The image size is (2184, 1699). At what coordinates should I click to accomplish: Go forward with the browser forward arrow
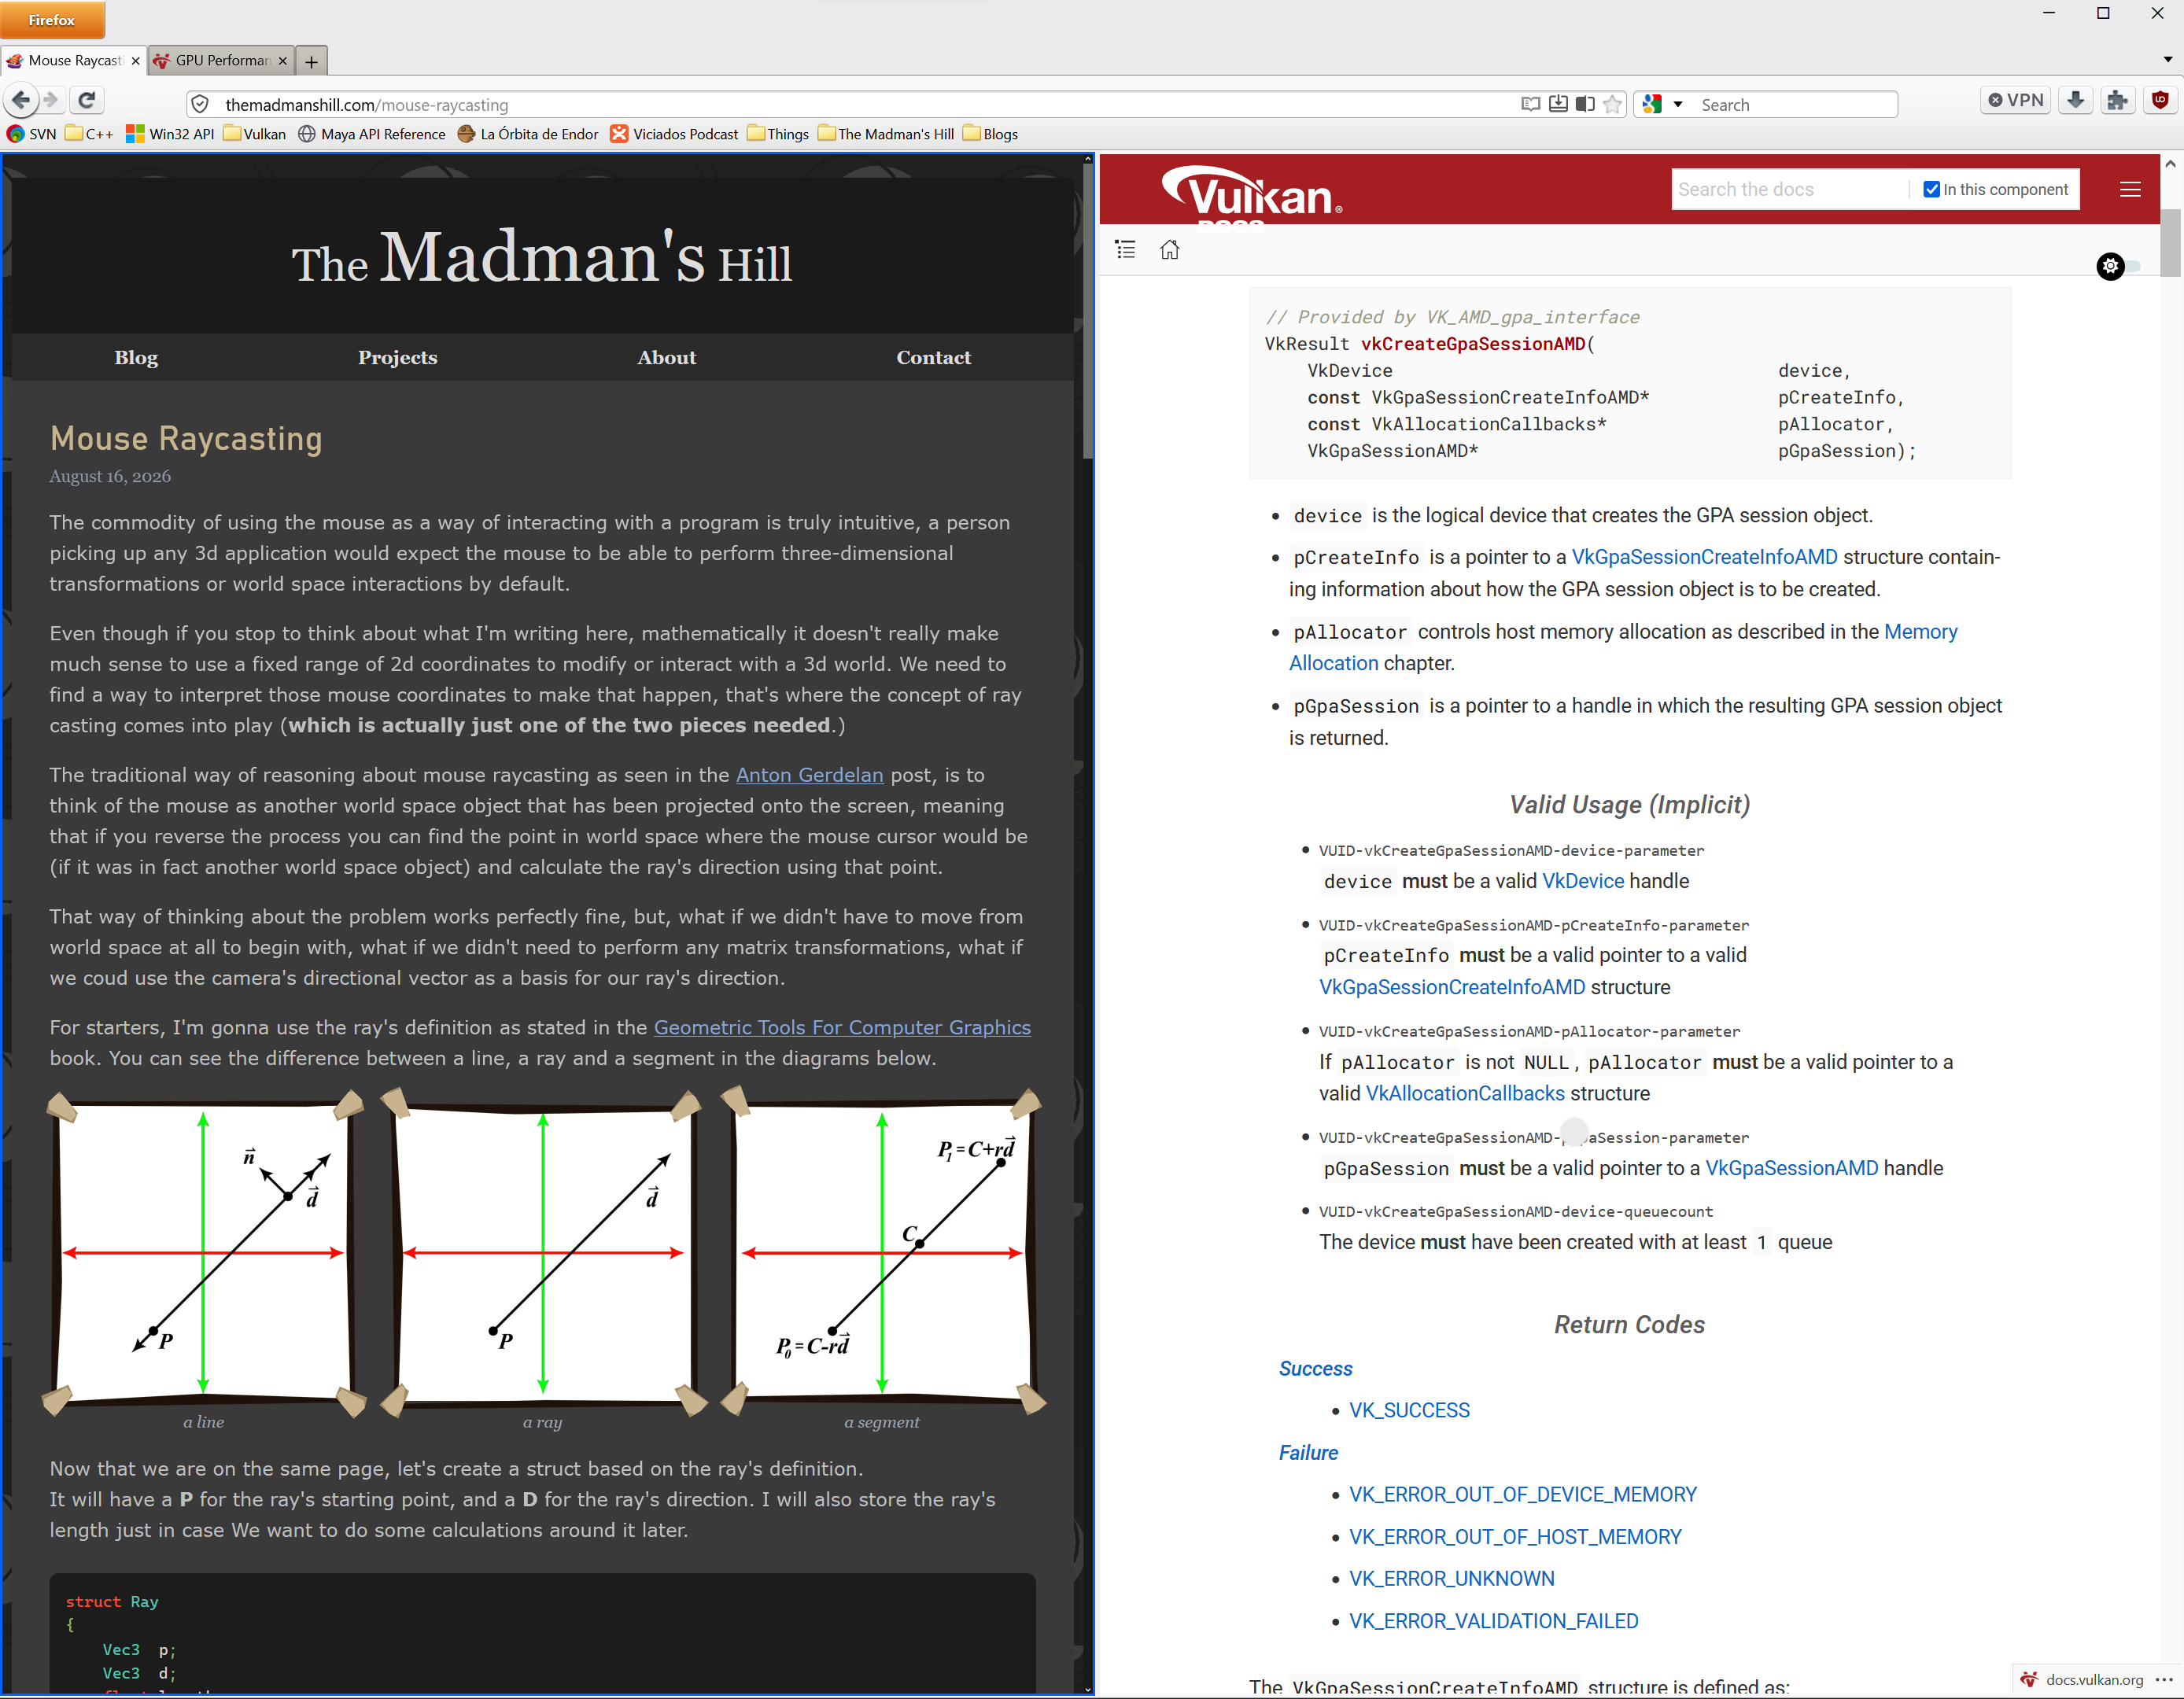(51, 100)
